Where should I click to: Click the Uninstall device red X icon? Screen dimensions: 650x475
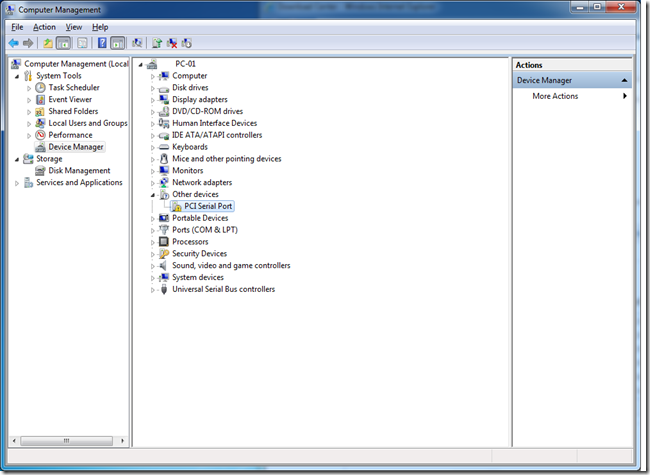[171, 43]
